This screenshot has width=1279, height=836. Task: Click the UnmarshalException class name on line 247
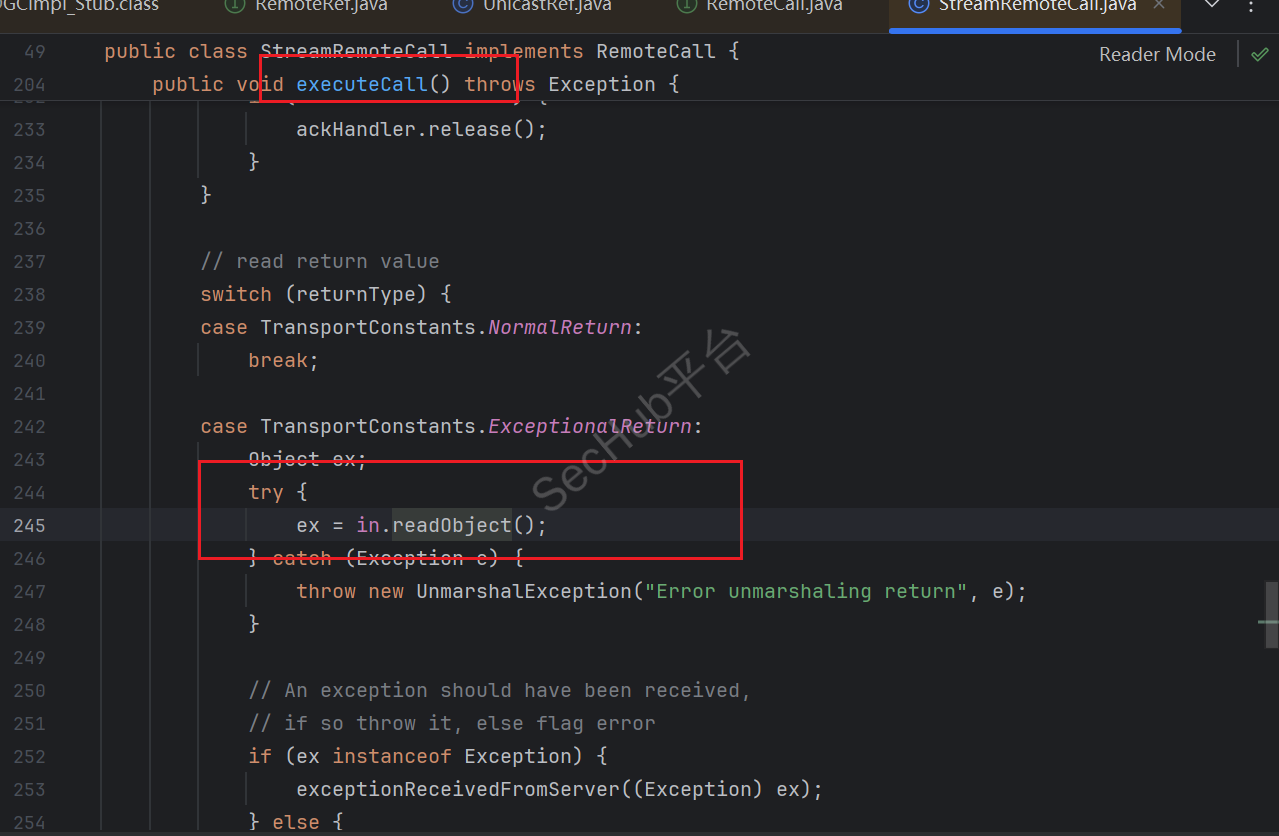(524, 591)
